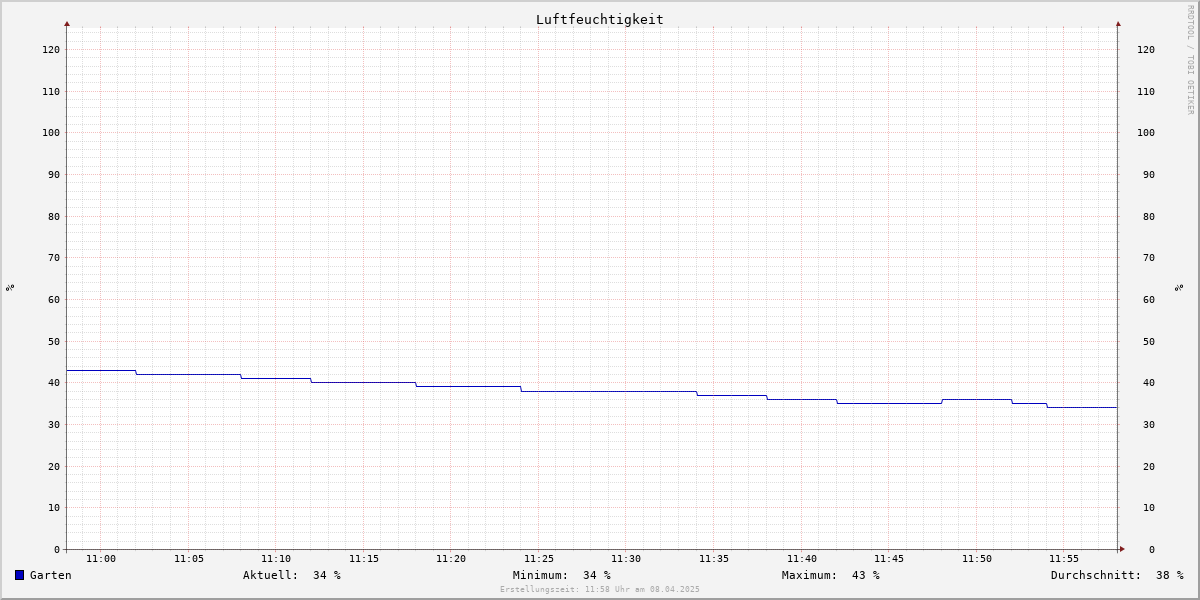The height and width of the screenshot is (600, 1200).
Task: Click the 11:10 time axis label
Action: 276,559
